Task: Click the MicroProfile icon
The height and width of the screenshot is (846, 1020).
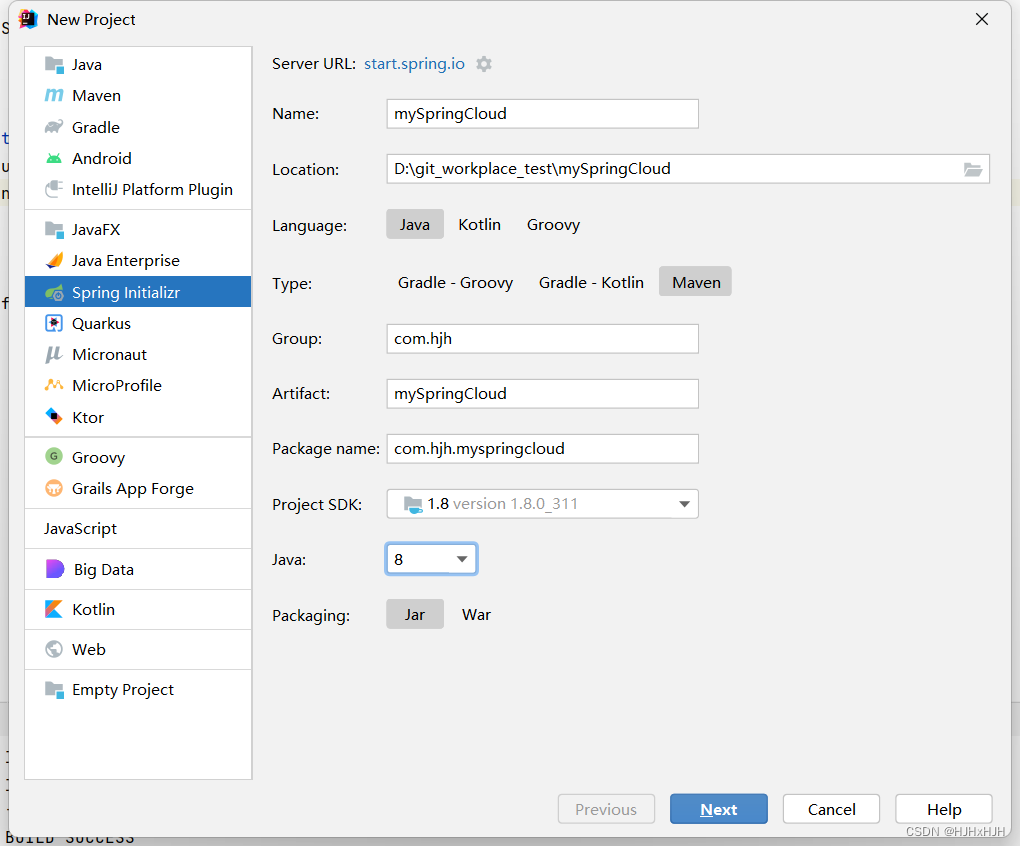Action: [x=54, y=385]
